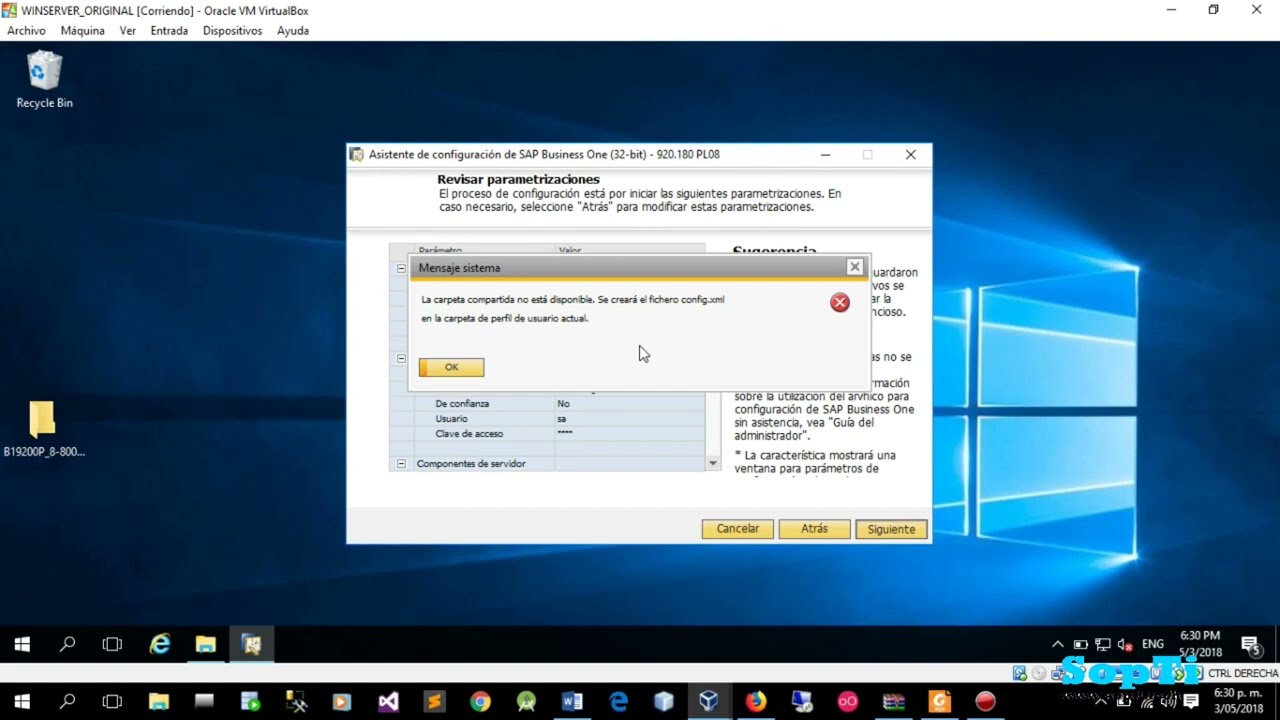
Task: Open host notification center icon
Action: (1191, 701)
